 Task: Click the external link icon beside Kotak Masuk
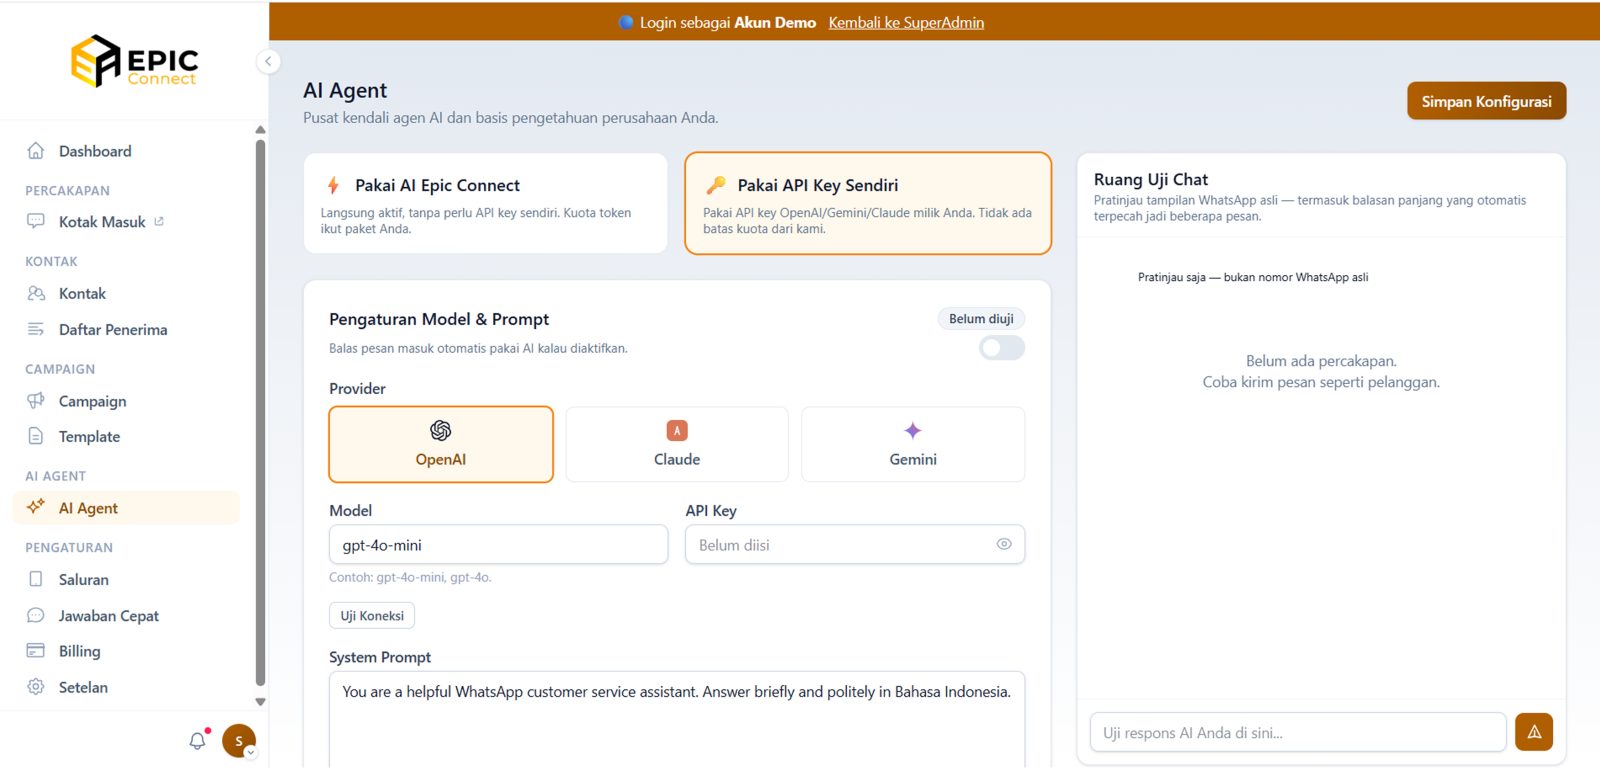point(159,221)
